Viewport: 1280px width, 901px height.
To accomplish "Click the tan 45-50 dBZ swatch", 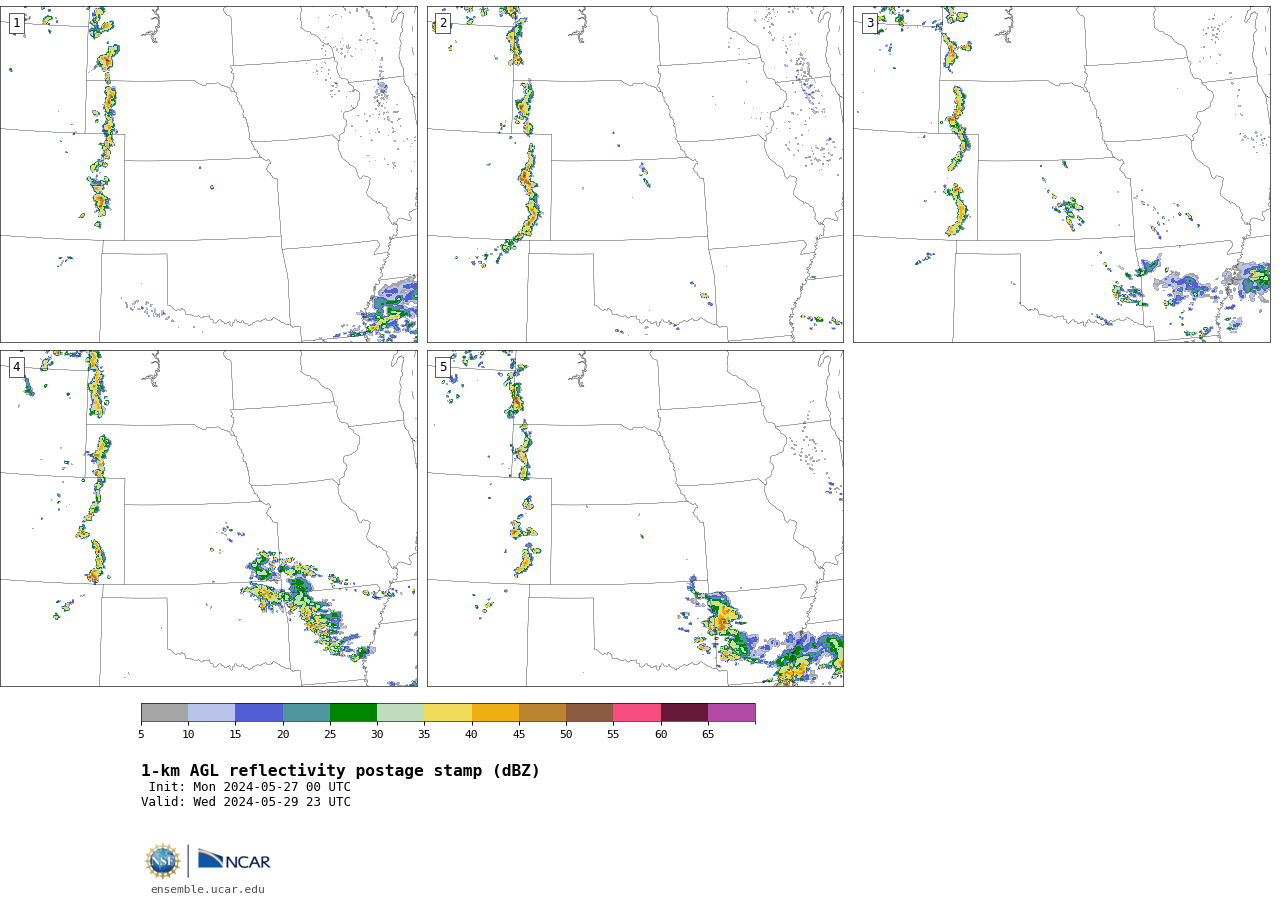I will coord(542,713).
